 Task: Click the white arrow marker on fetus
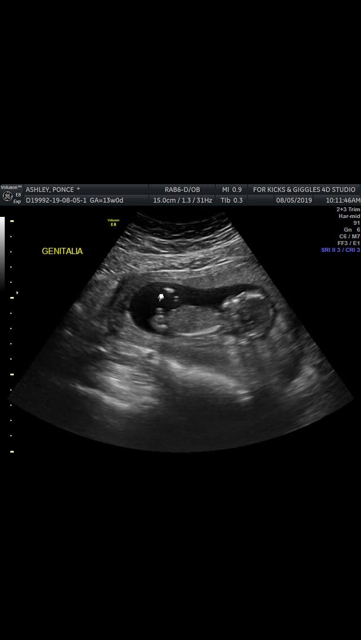pyautogui.click(x=162, y=297)
